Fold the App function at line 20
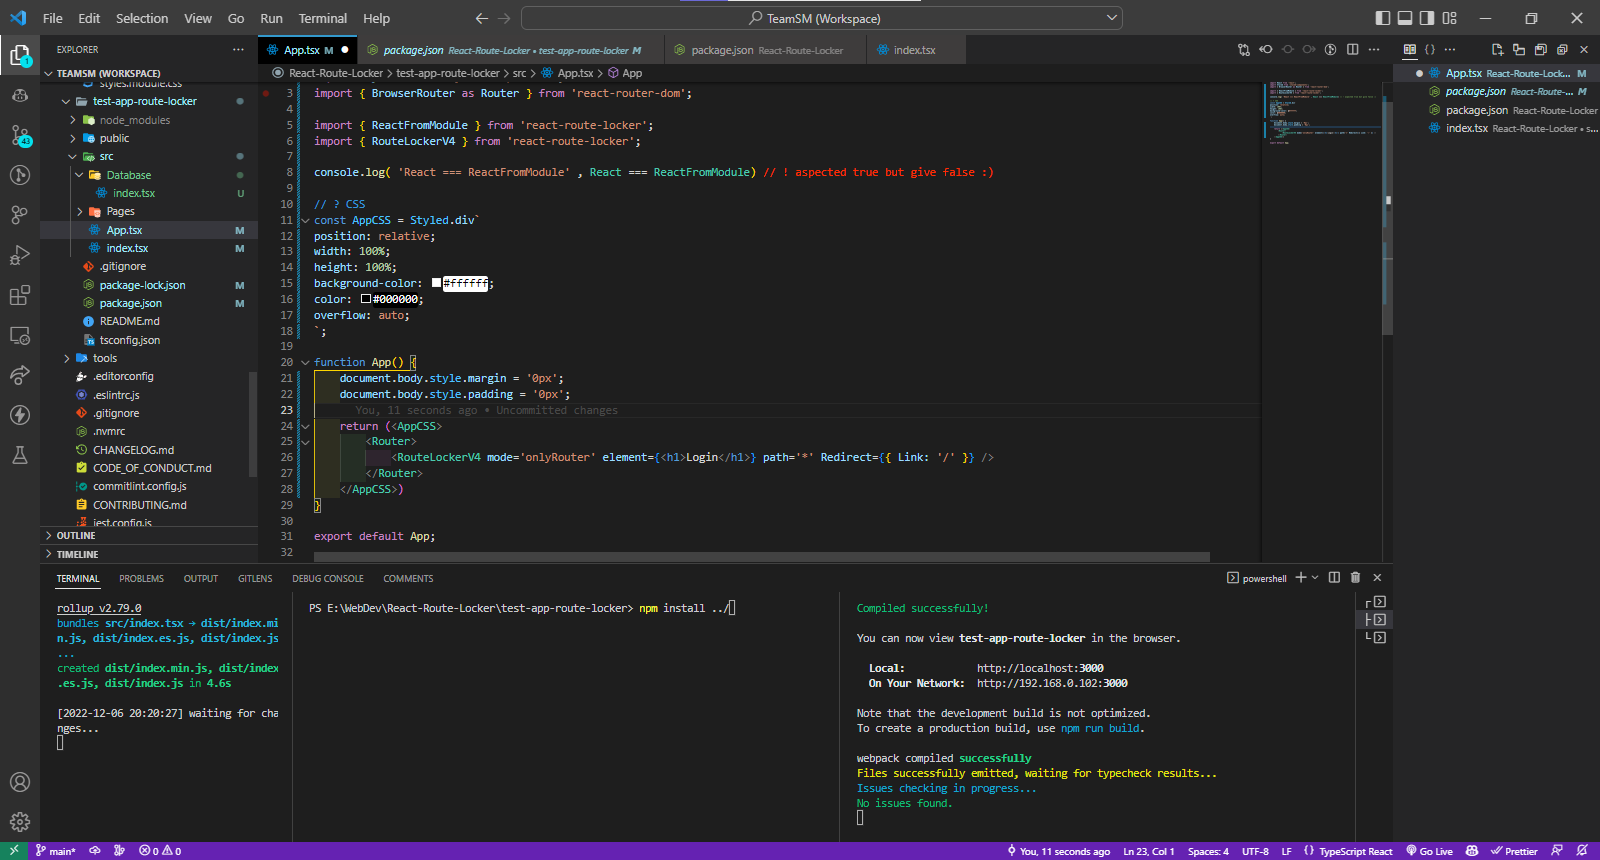Screen dimensions: 1600x860 [x=305, y=362]
